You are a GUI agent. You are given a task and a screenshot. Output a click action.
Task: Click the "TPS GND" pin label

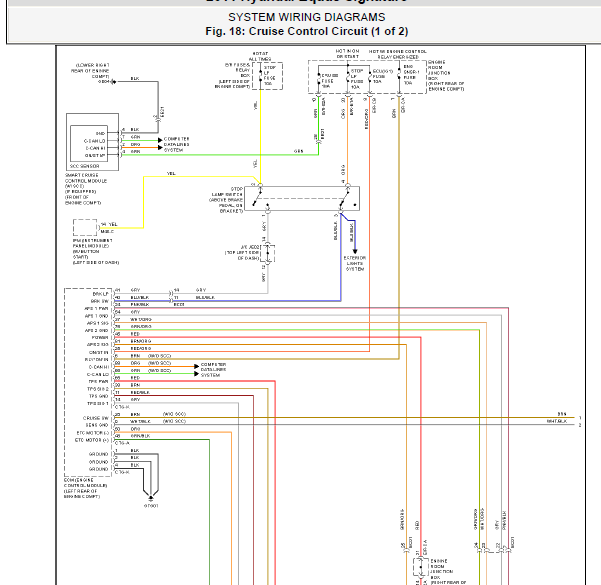[99, 396]
